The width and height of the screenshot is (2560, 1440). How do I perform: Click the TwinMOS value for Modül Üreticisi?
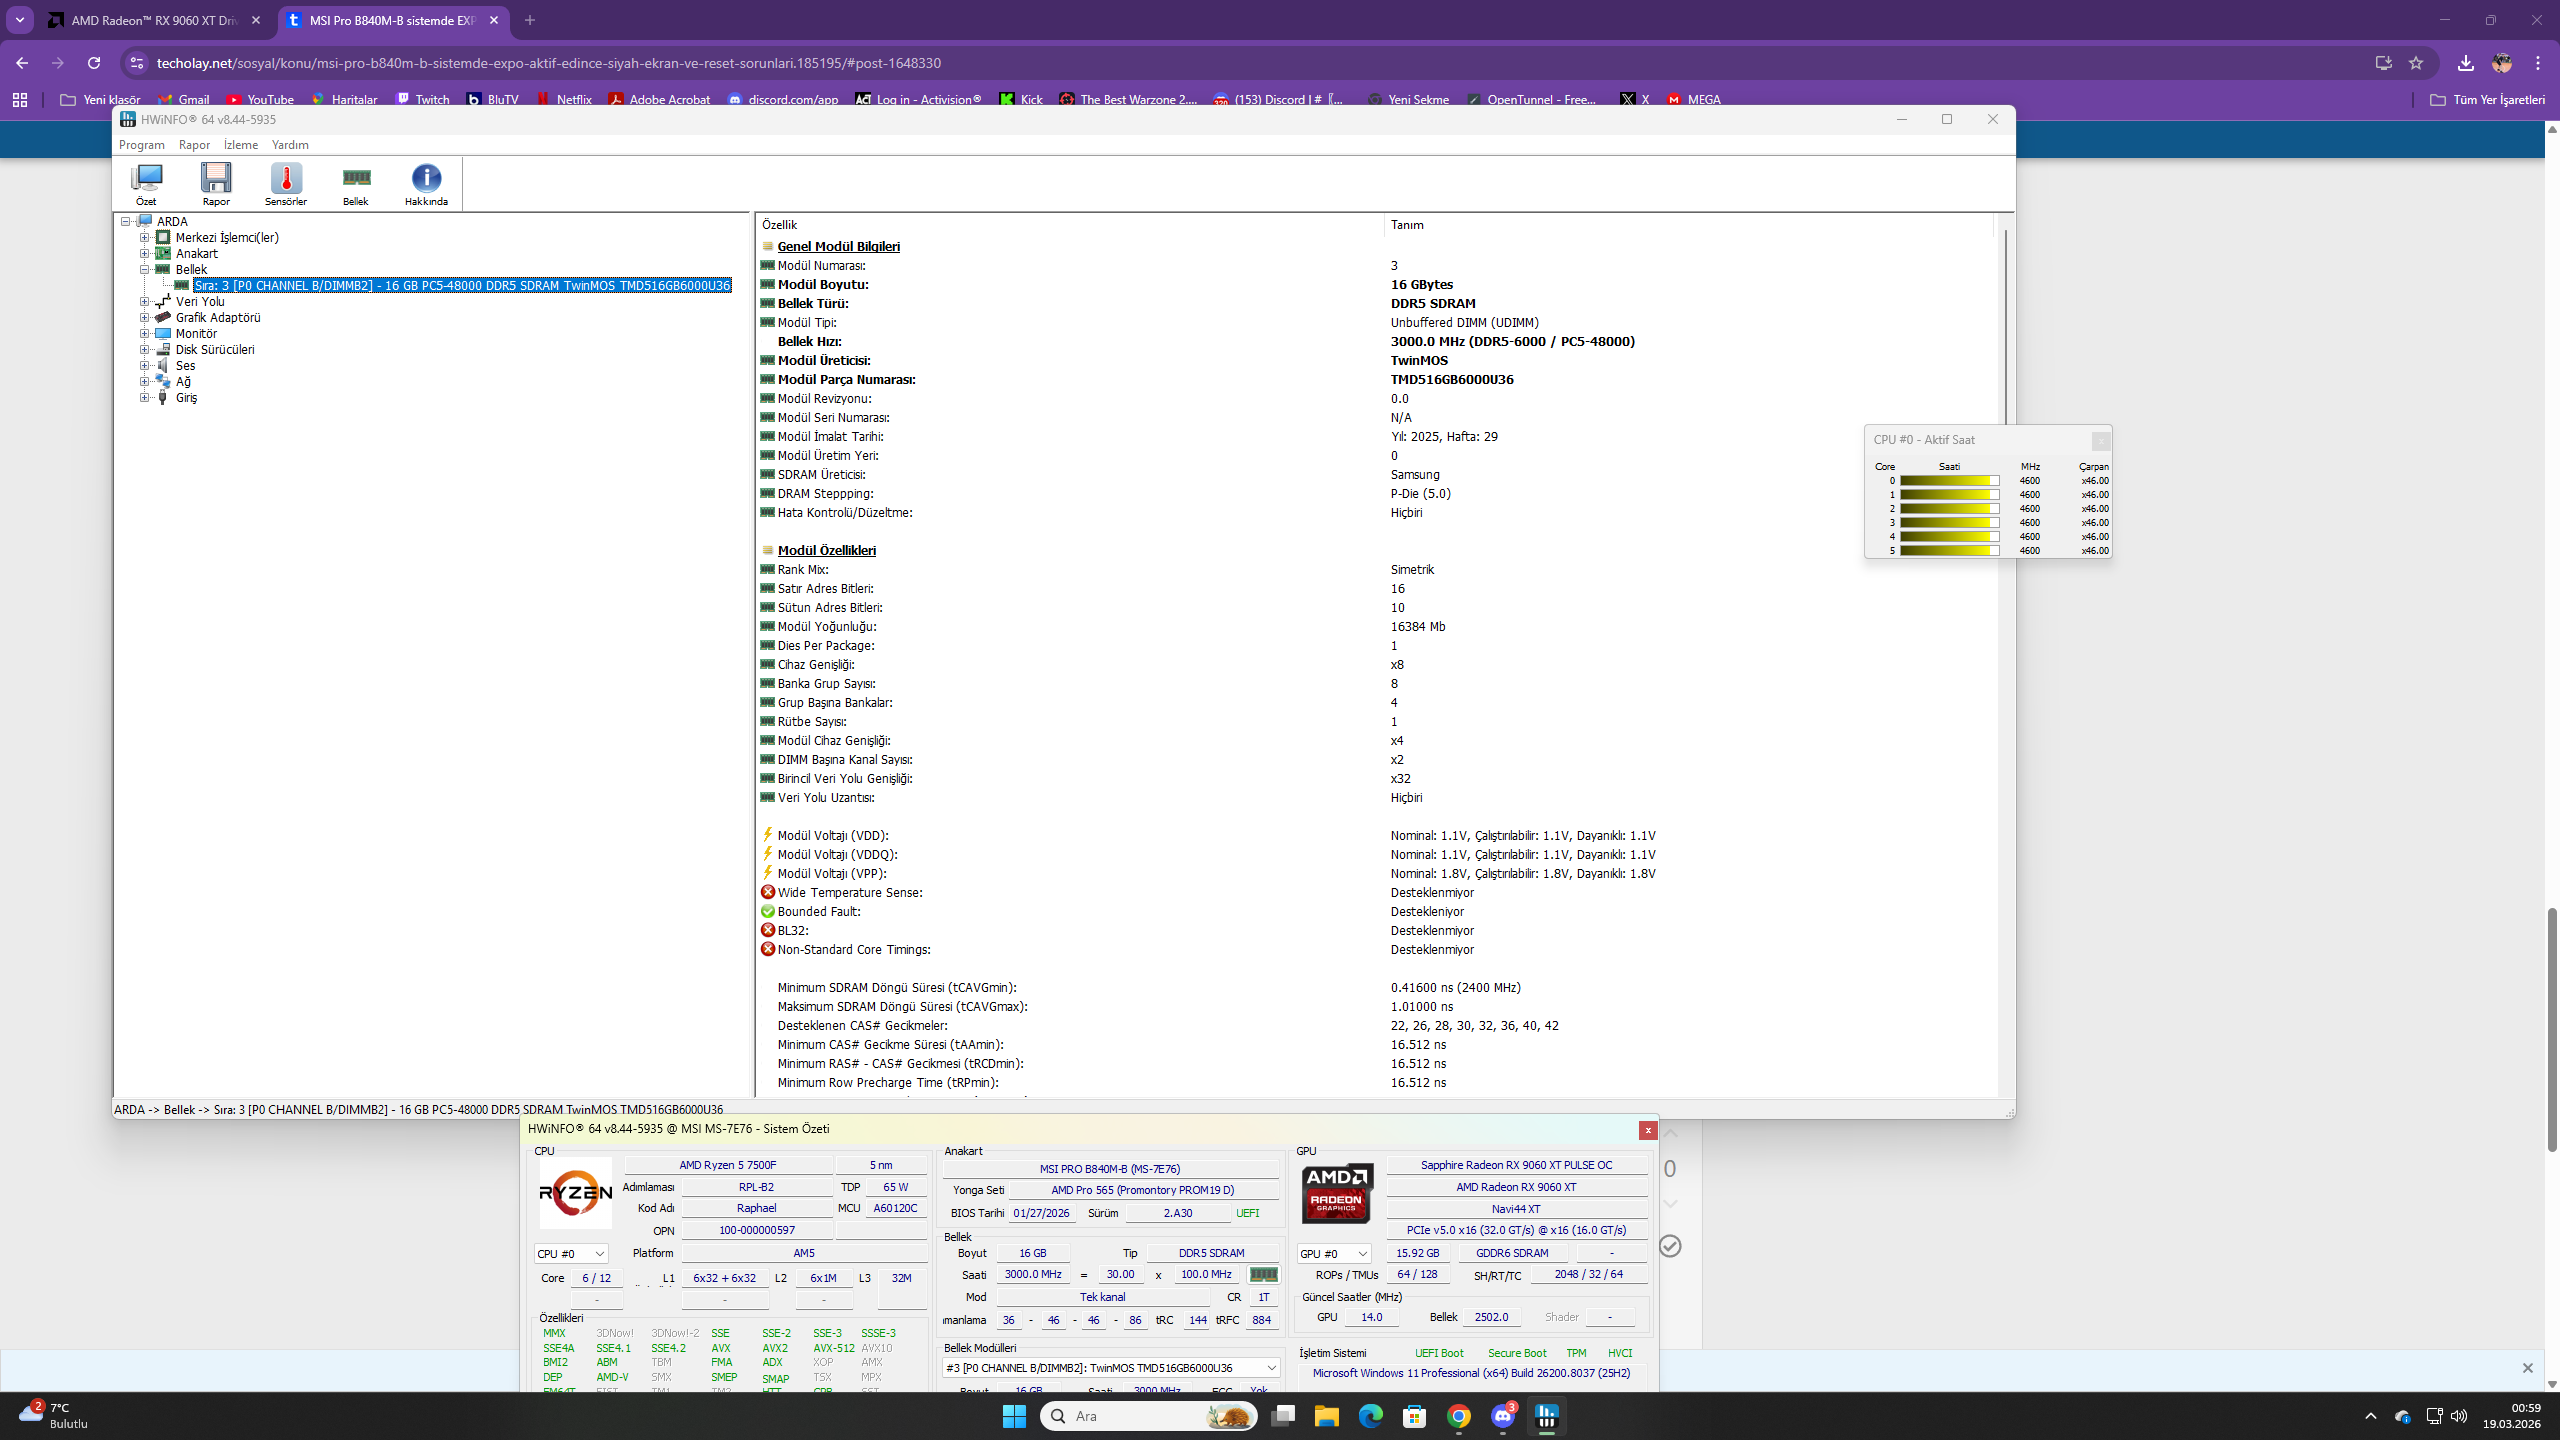click(x=1419, y=361)
